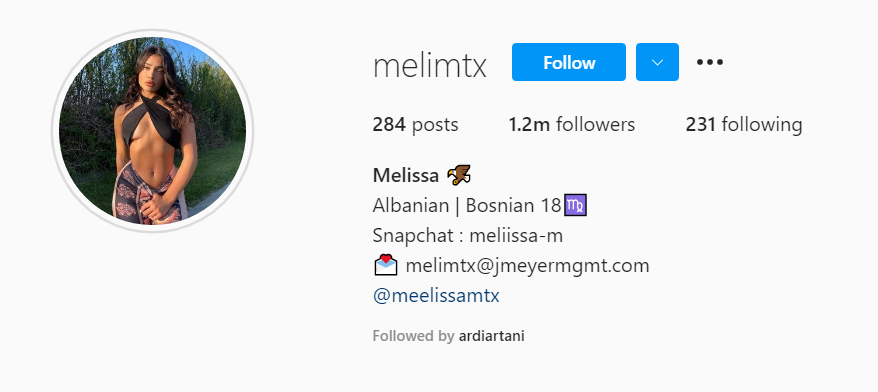
Task: Open the 1.2m followers list
Action: click(x=572, y=124)
